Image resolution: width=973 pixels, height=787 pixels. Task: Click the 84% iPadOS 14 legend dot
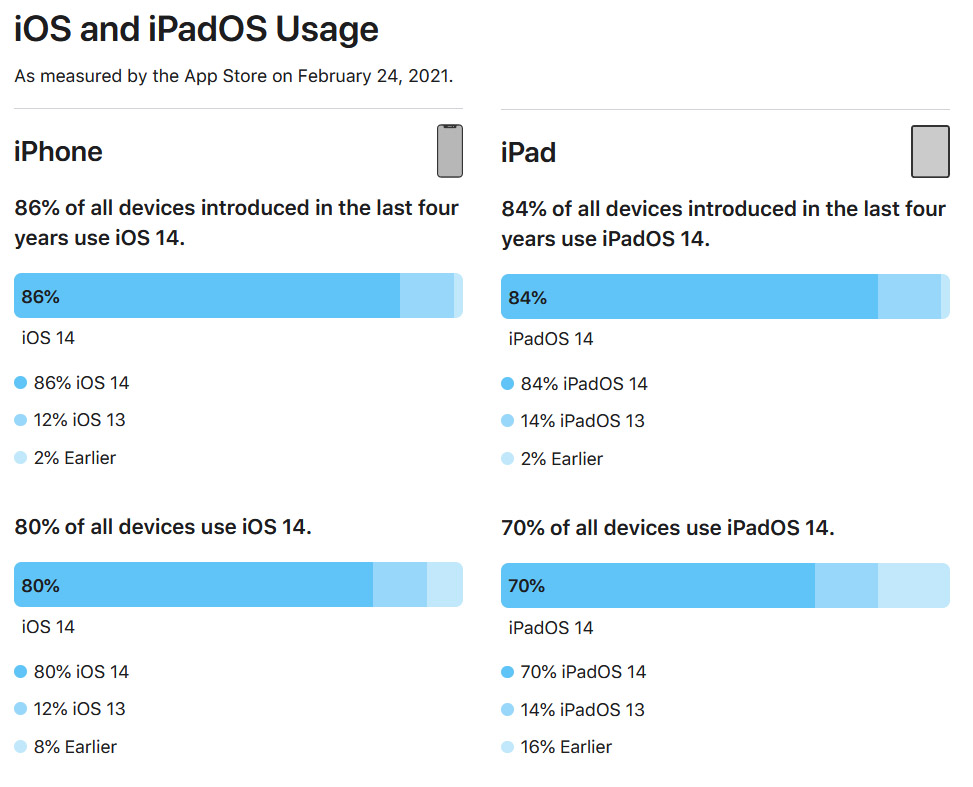click(508, 384)
